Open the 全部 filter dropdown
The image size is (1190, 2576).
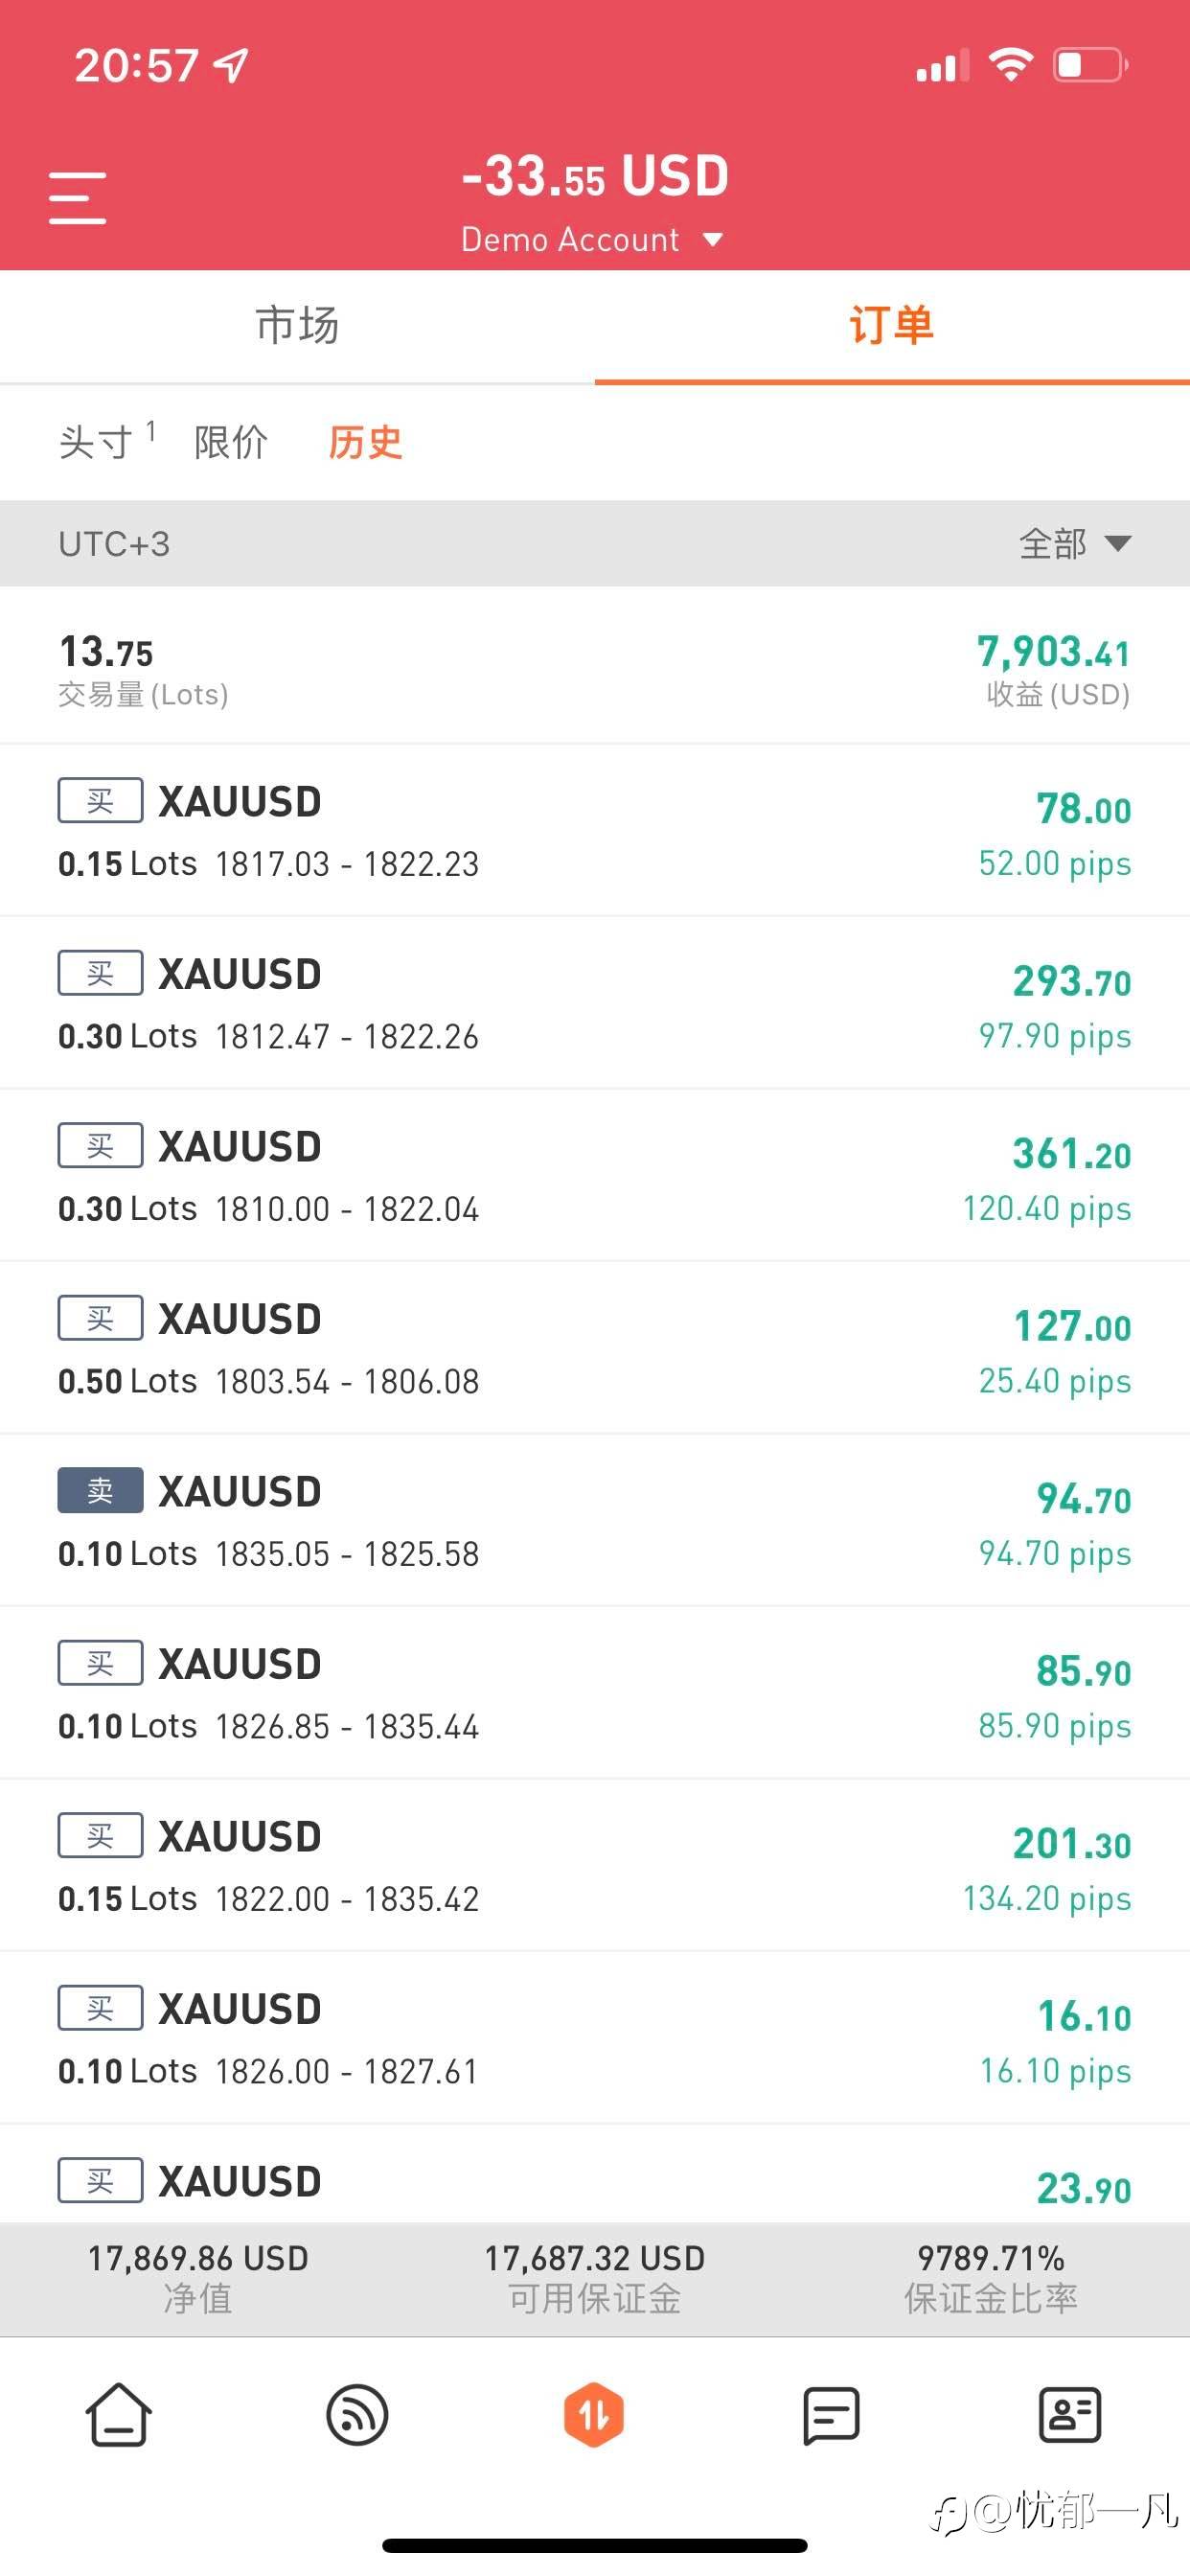click(1074, 544)
